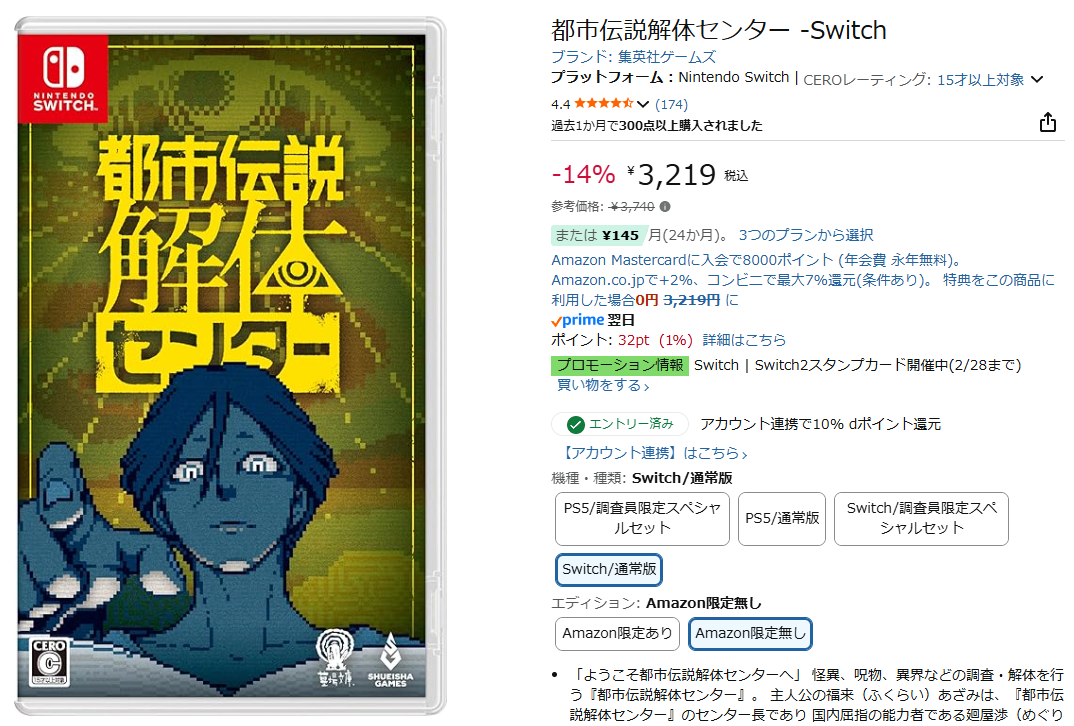Click the info icon beside reference price
Viewport: 1074px width, 726px height.
pos(665,206)
